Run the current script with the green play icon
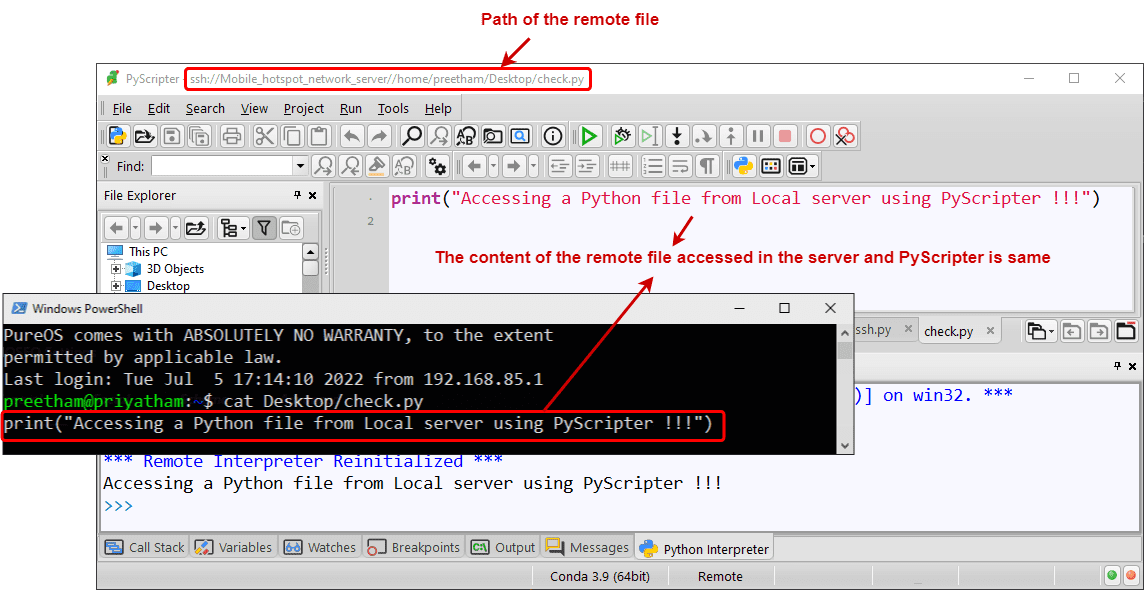The width and height of the screenshot is (1145, 591). pos(589,136)
